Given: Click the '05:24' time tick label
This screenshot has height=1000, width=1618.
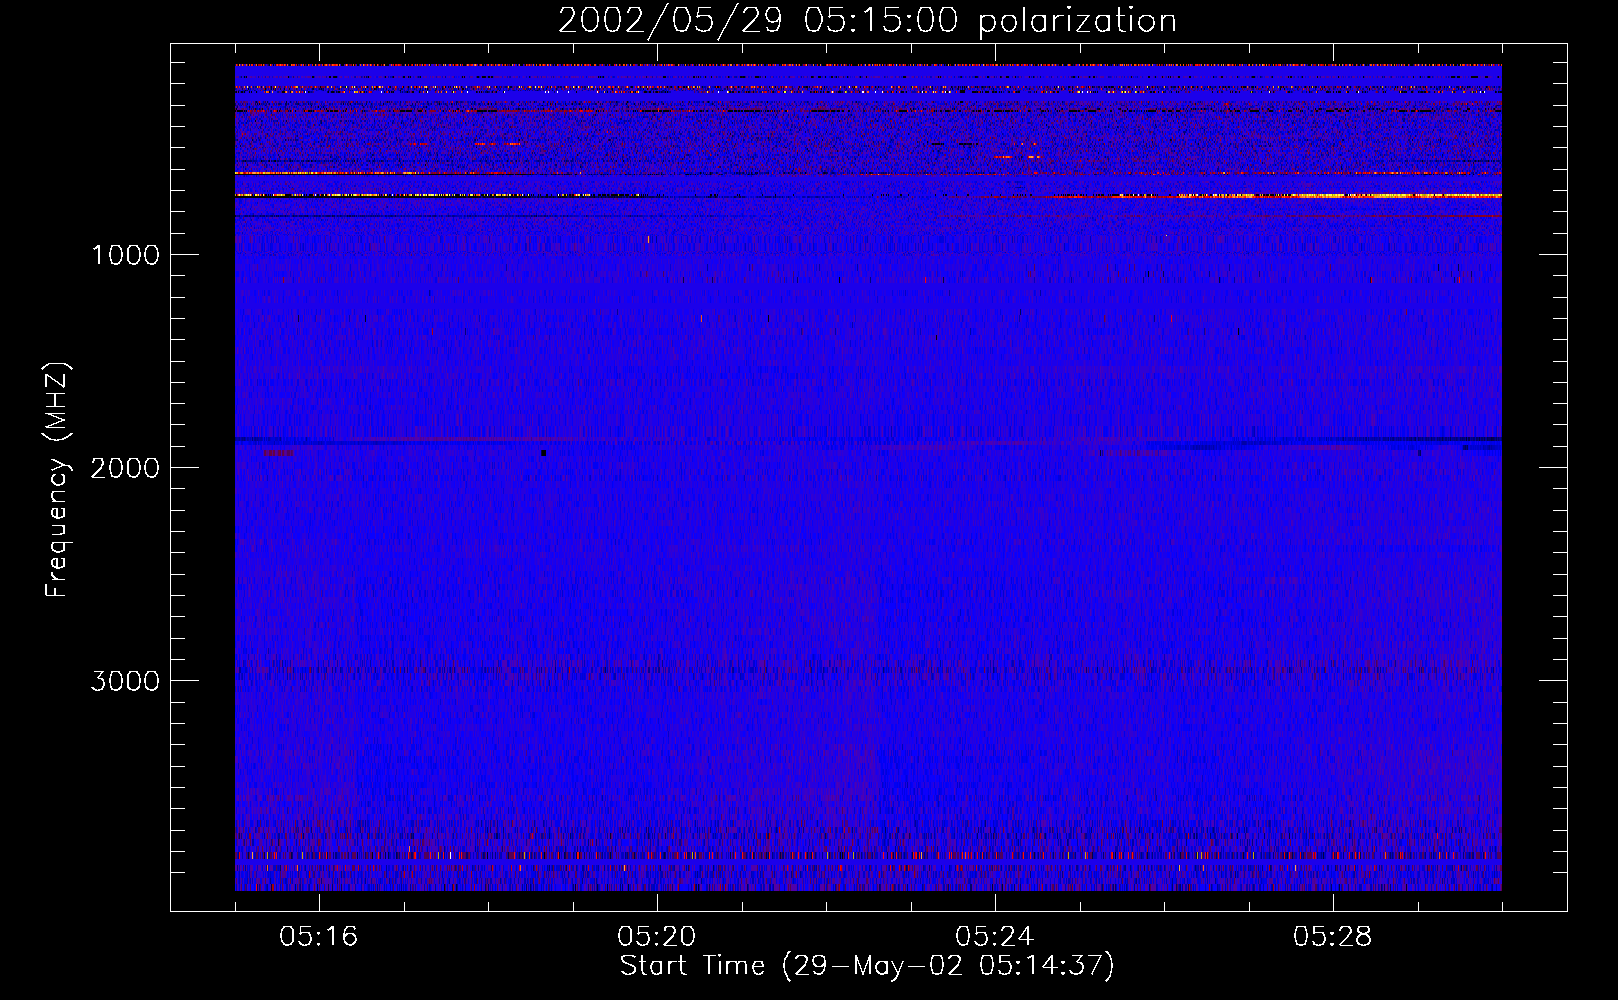Looking at the screenshot, I should pyautogui.click(x=995, y=936).
